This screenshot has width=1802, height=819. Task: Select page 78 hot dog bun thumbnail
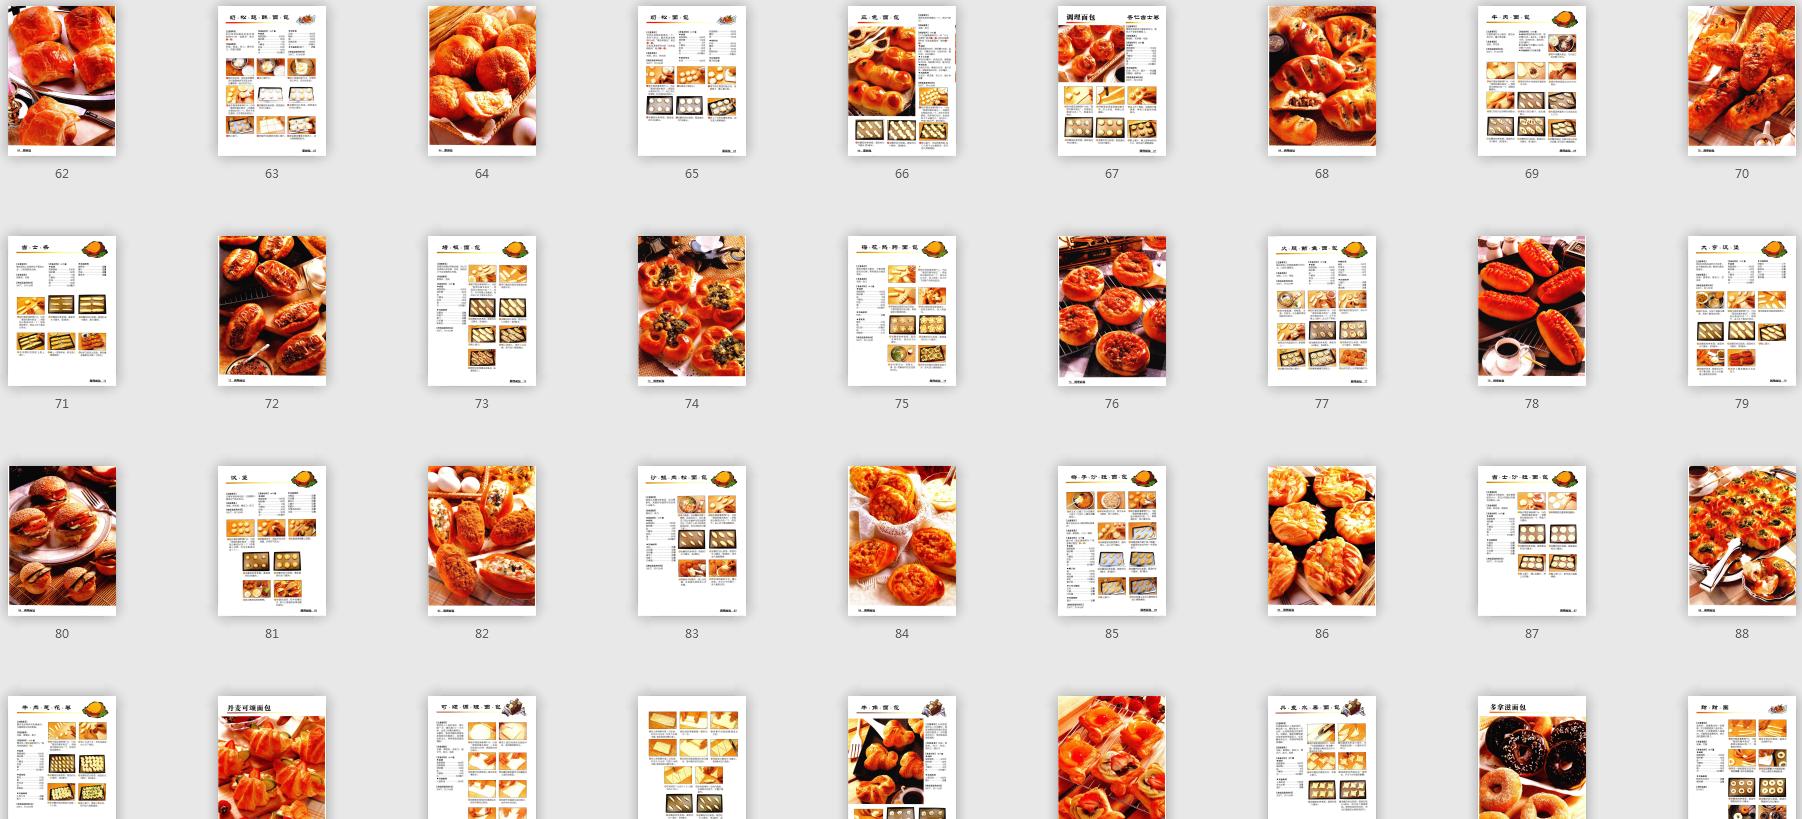coord(1532,310)
